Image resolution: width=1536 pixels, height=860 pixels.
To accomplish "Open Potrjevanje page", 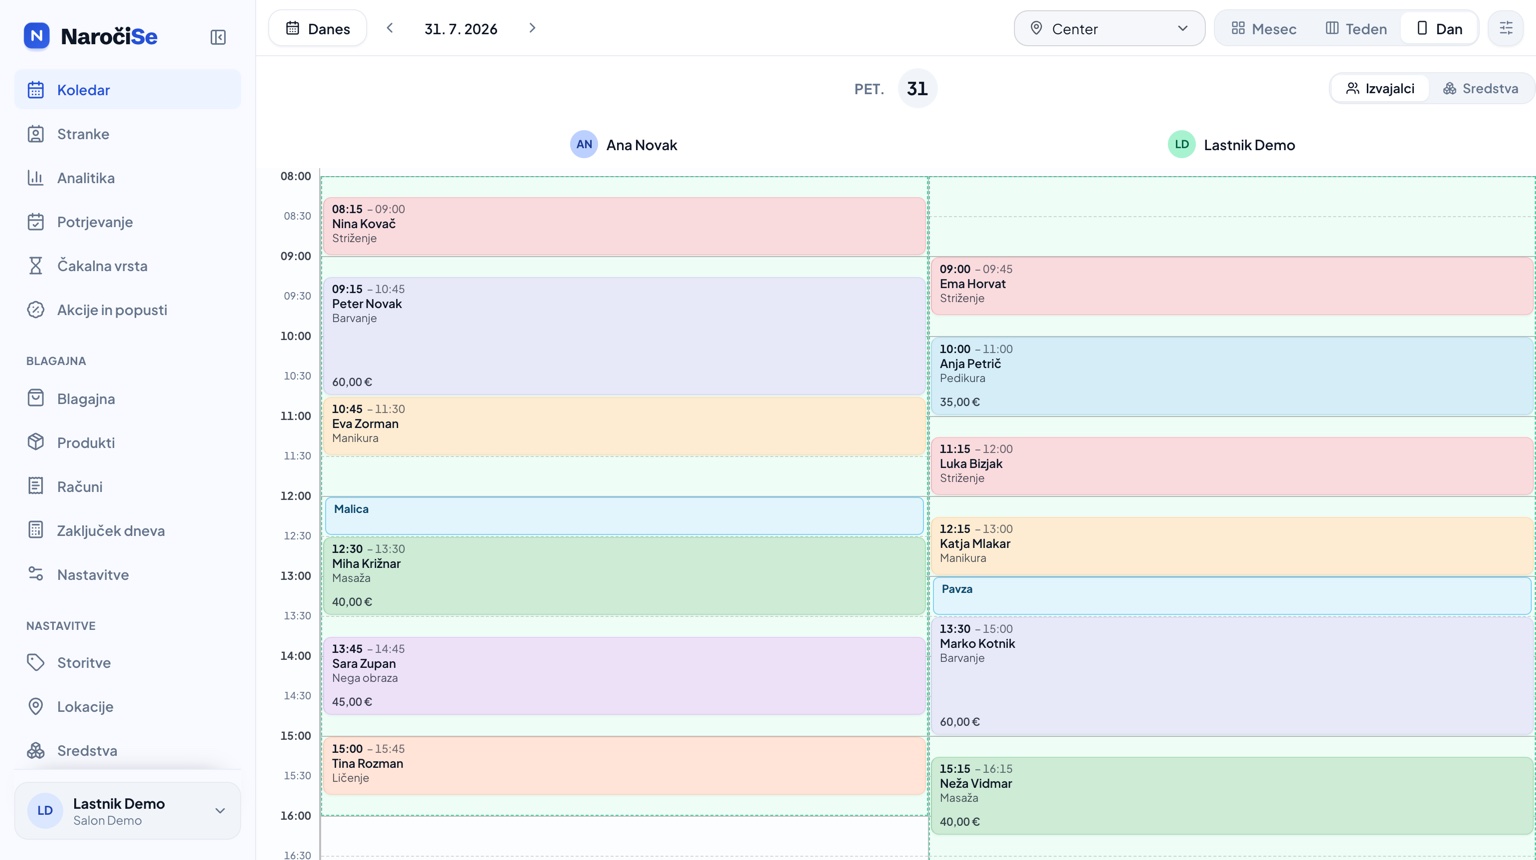I will (128, 222).
